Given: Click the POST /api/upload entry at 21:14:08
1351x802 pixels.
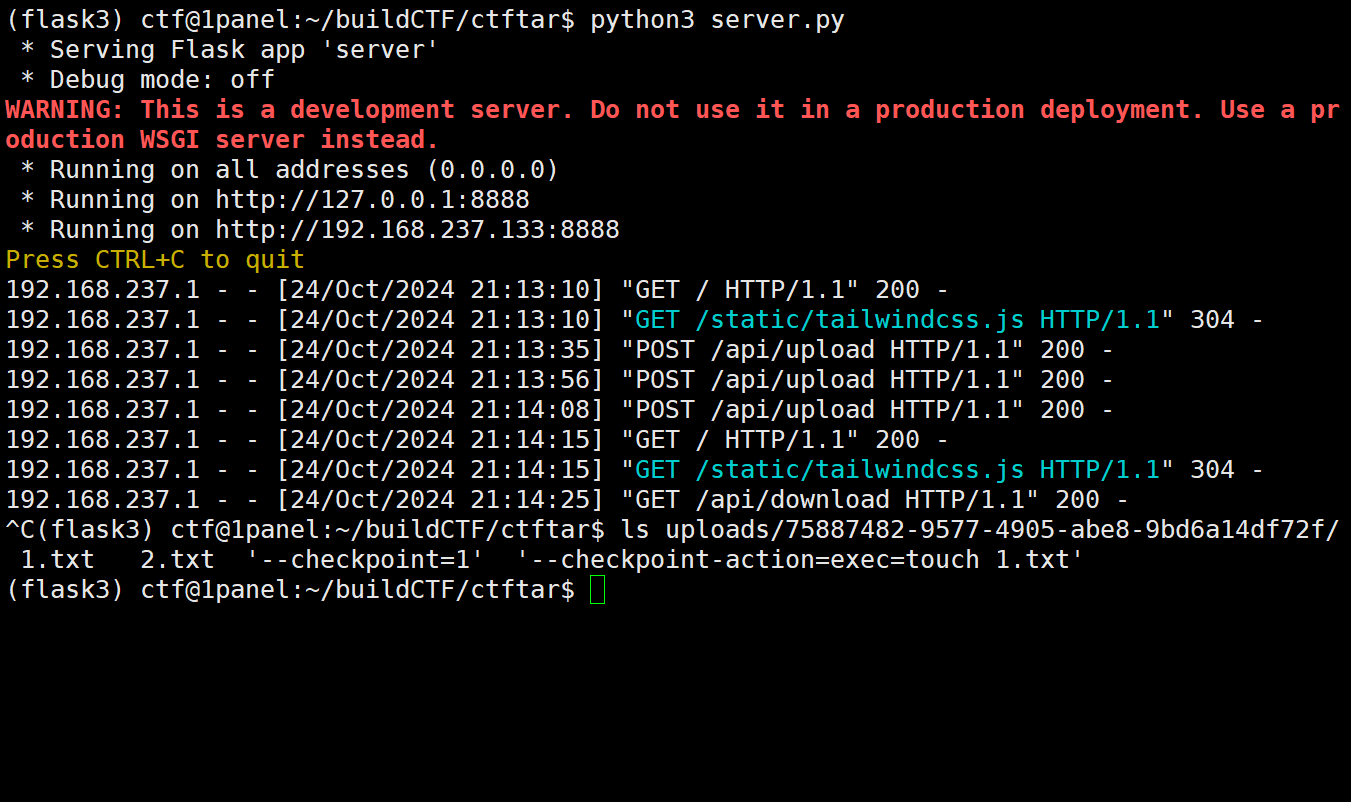Looking at the screenshot, I should (x=822, y=410).
